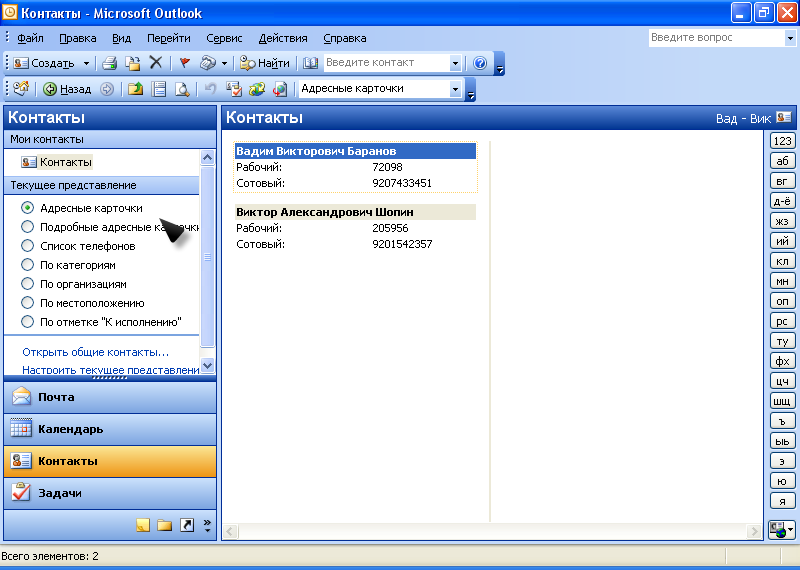Click the Up One Level folder icon
The width and height of the screenshot is (800, 570).
pyautogui.click(x=135, y=89)
